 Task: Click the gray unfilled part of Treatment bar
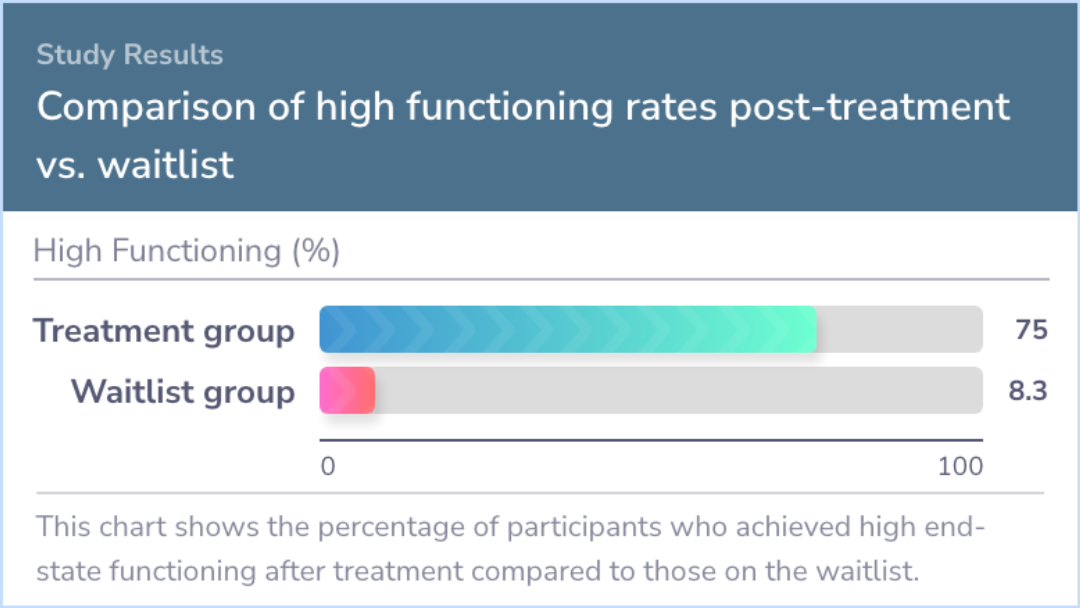pos(900,329)
